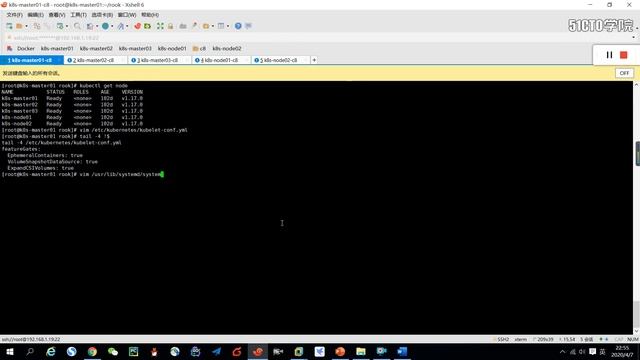Screen dimensions: 640x360
Task: Open the c8 folder in links bar
Action: click(199, 49)
